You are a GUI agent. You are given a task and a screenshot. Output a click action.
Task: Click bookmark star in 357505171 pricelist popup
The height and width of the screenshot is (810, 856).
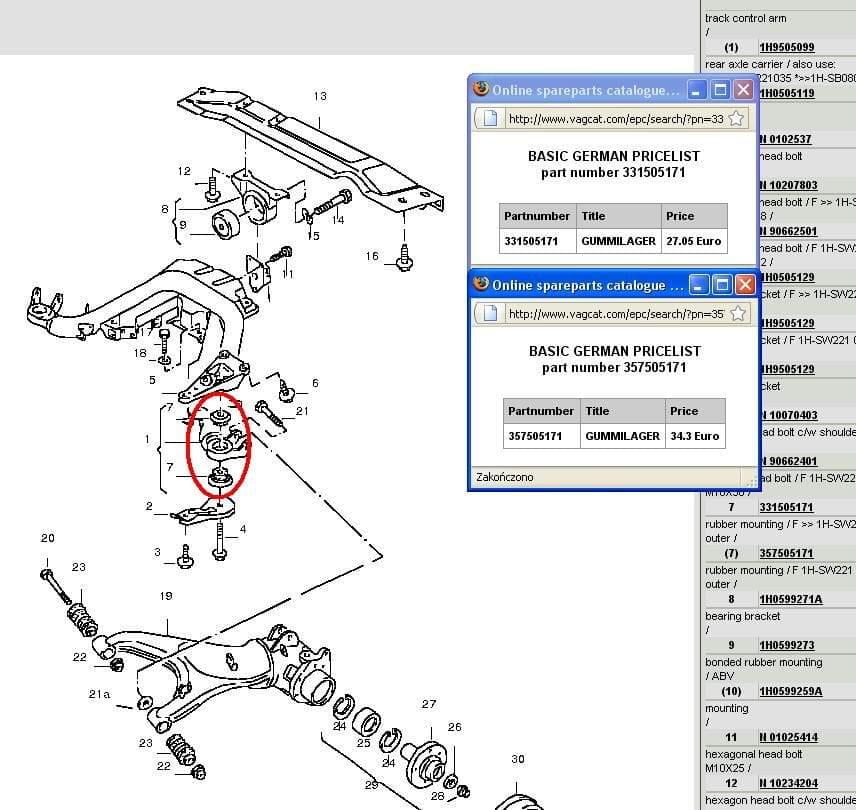[736, 314]
